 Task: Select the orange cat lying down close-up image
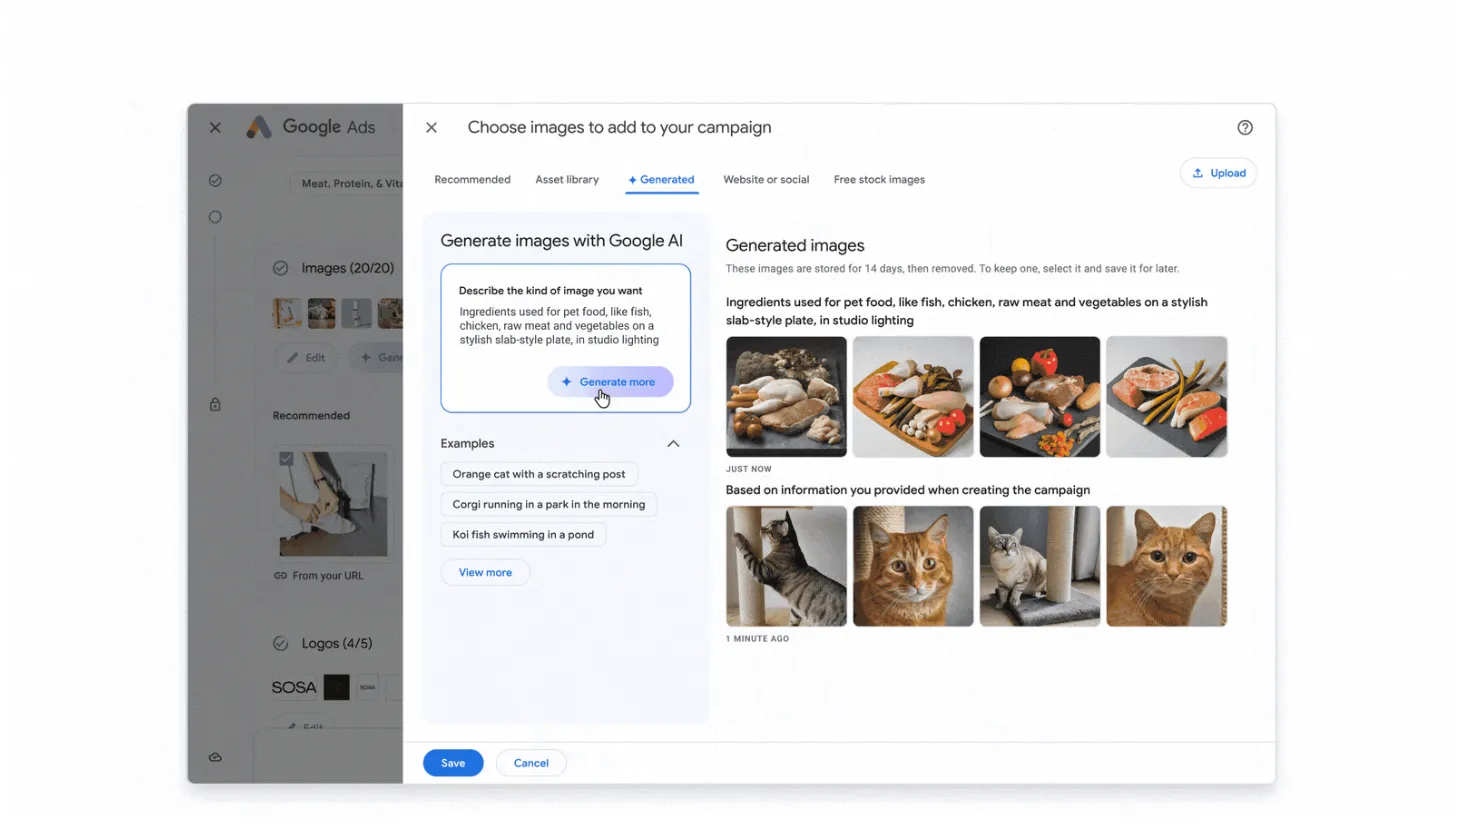(913, 566)
